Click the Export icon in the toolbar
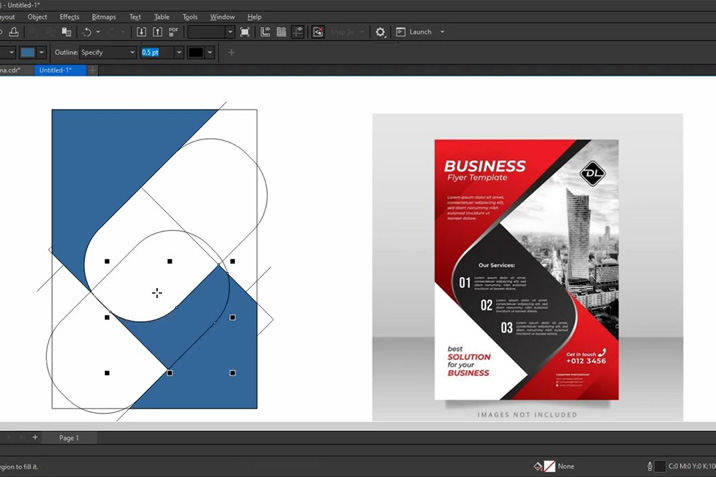The height and width of the screenshot is (477, 716). (x=157, y=32)
